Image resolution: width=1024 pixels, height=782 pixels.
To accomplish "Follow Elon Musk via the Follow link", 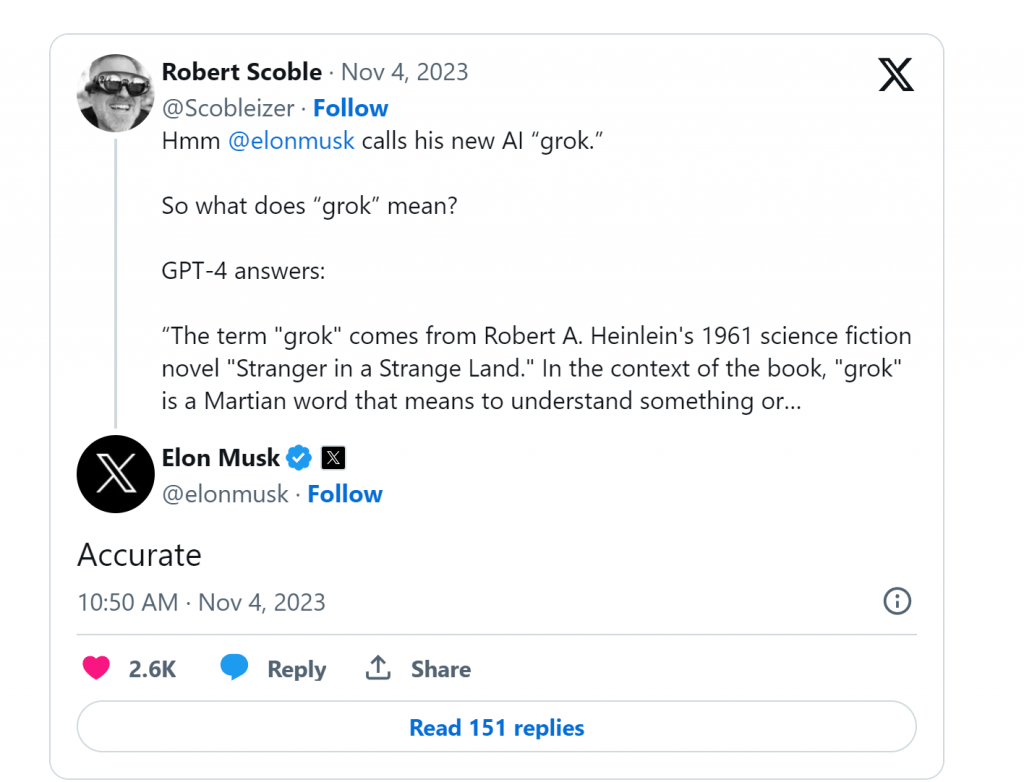I will [345, 494].
